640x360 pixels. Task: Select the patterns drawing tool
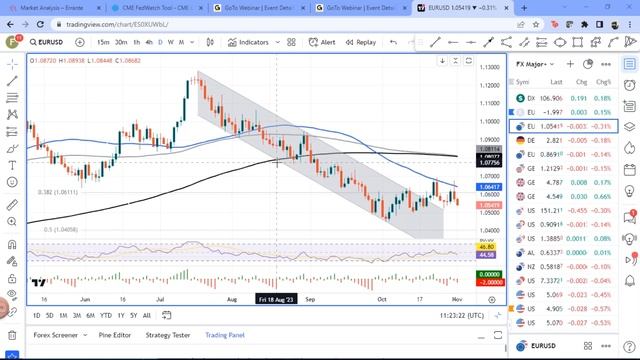coord(12,114)
